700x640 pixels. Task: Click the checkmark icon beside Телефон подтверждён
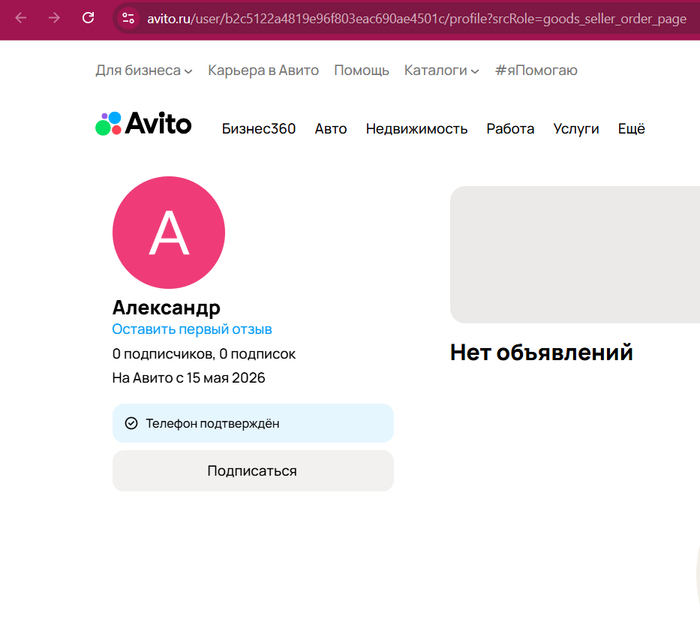point(131,423)
